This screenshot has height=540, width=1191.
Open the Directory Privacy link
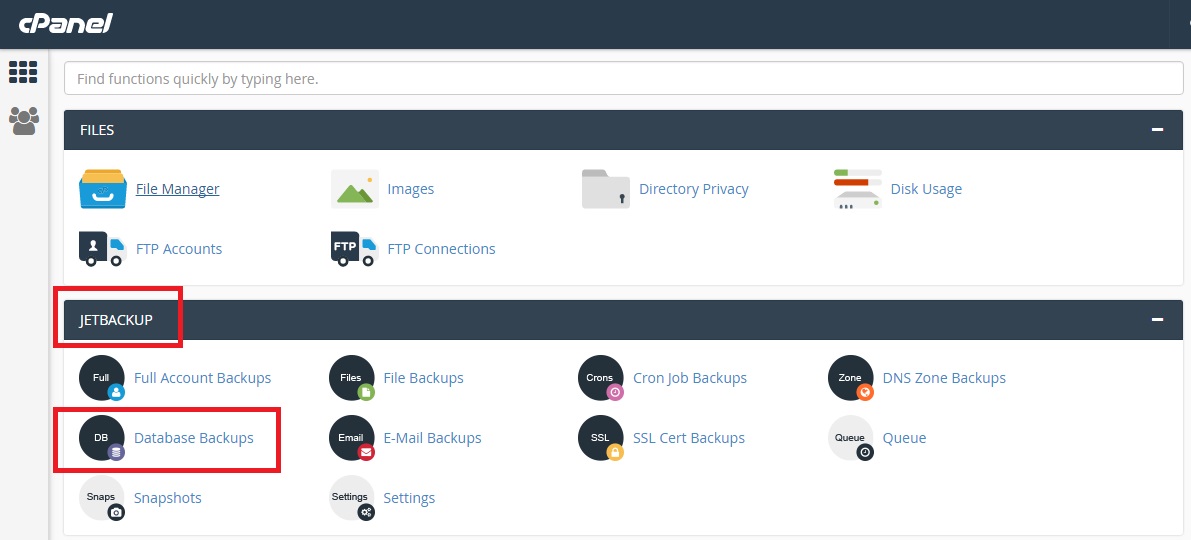click(694, 189)
